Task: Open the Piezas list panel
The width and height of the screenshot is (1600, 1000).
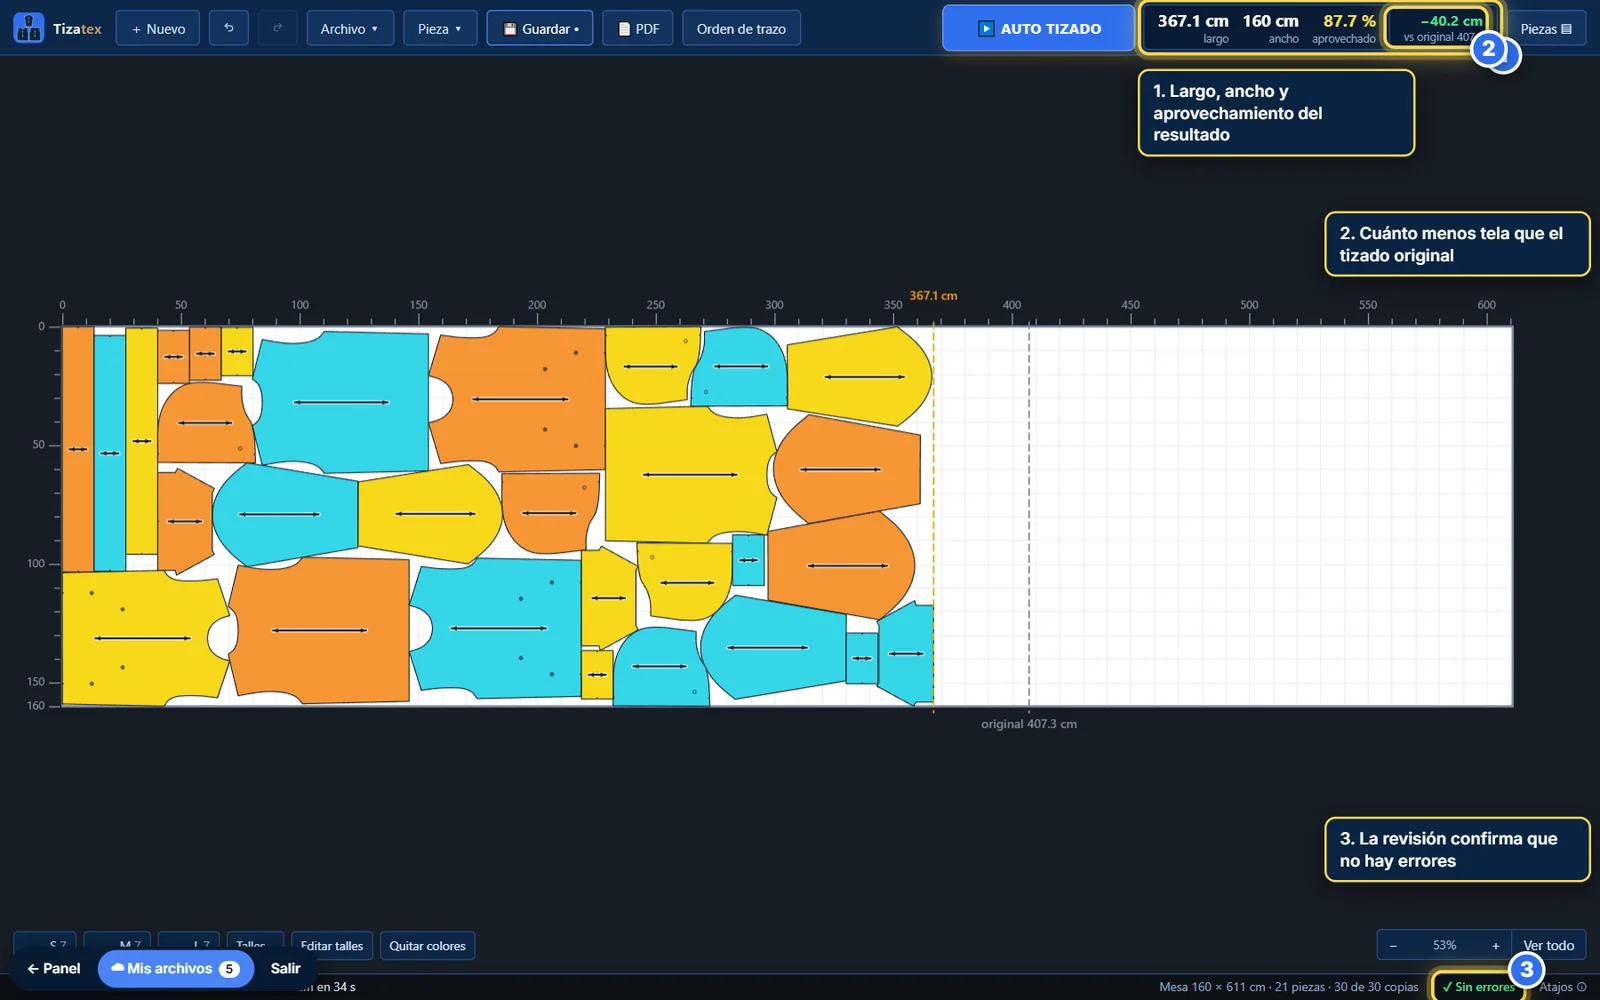Action: [x=1546, y=28]
